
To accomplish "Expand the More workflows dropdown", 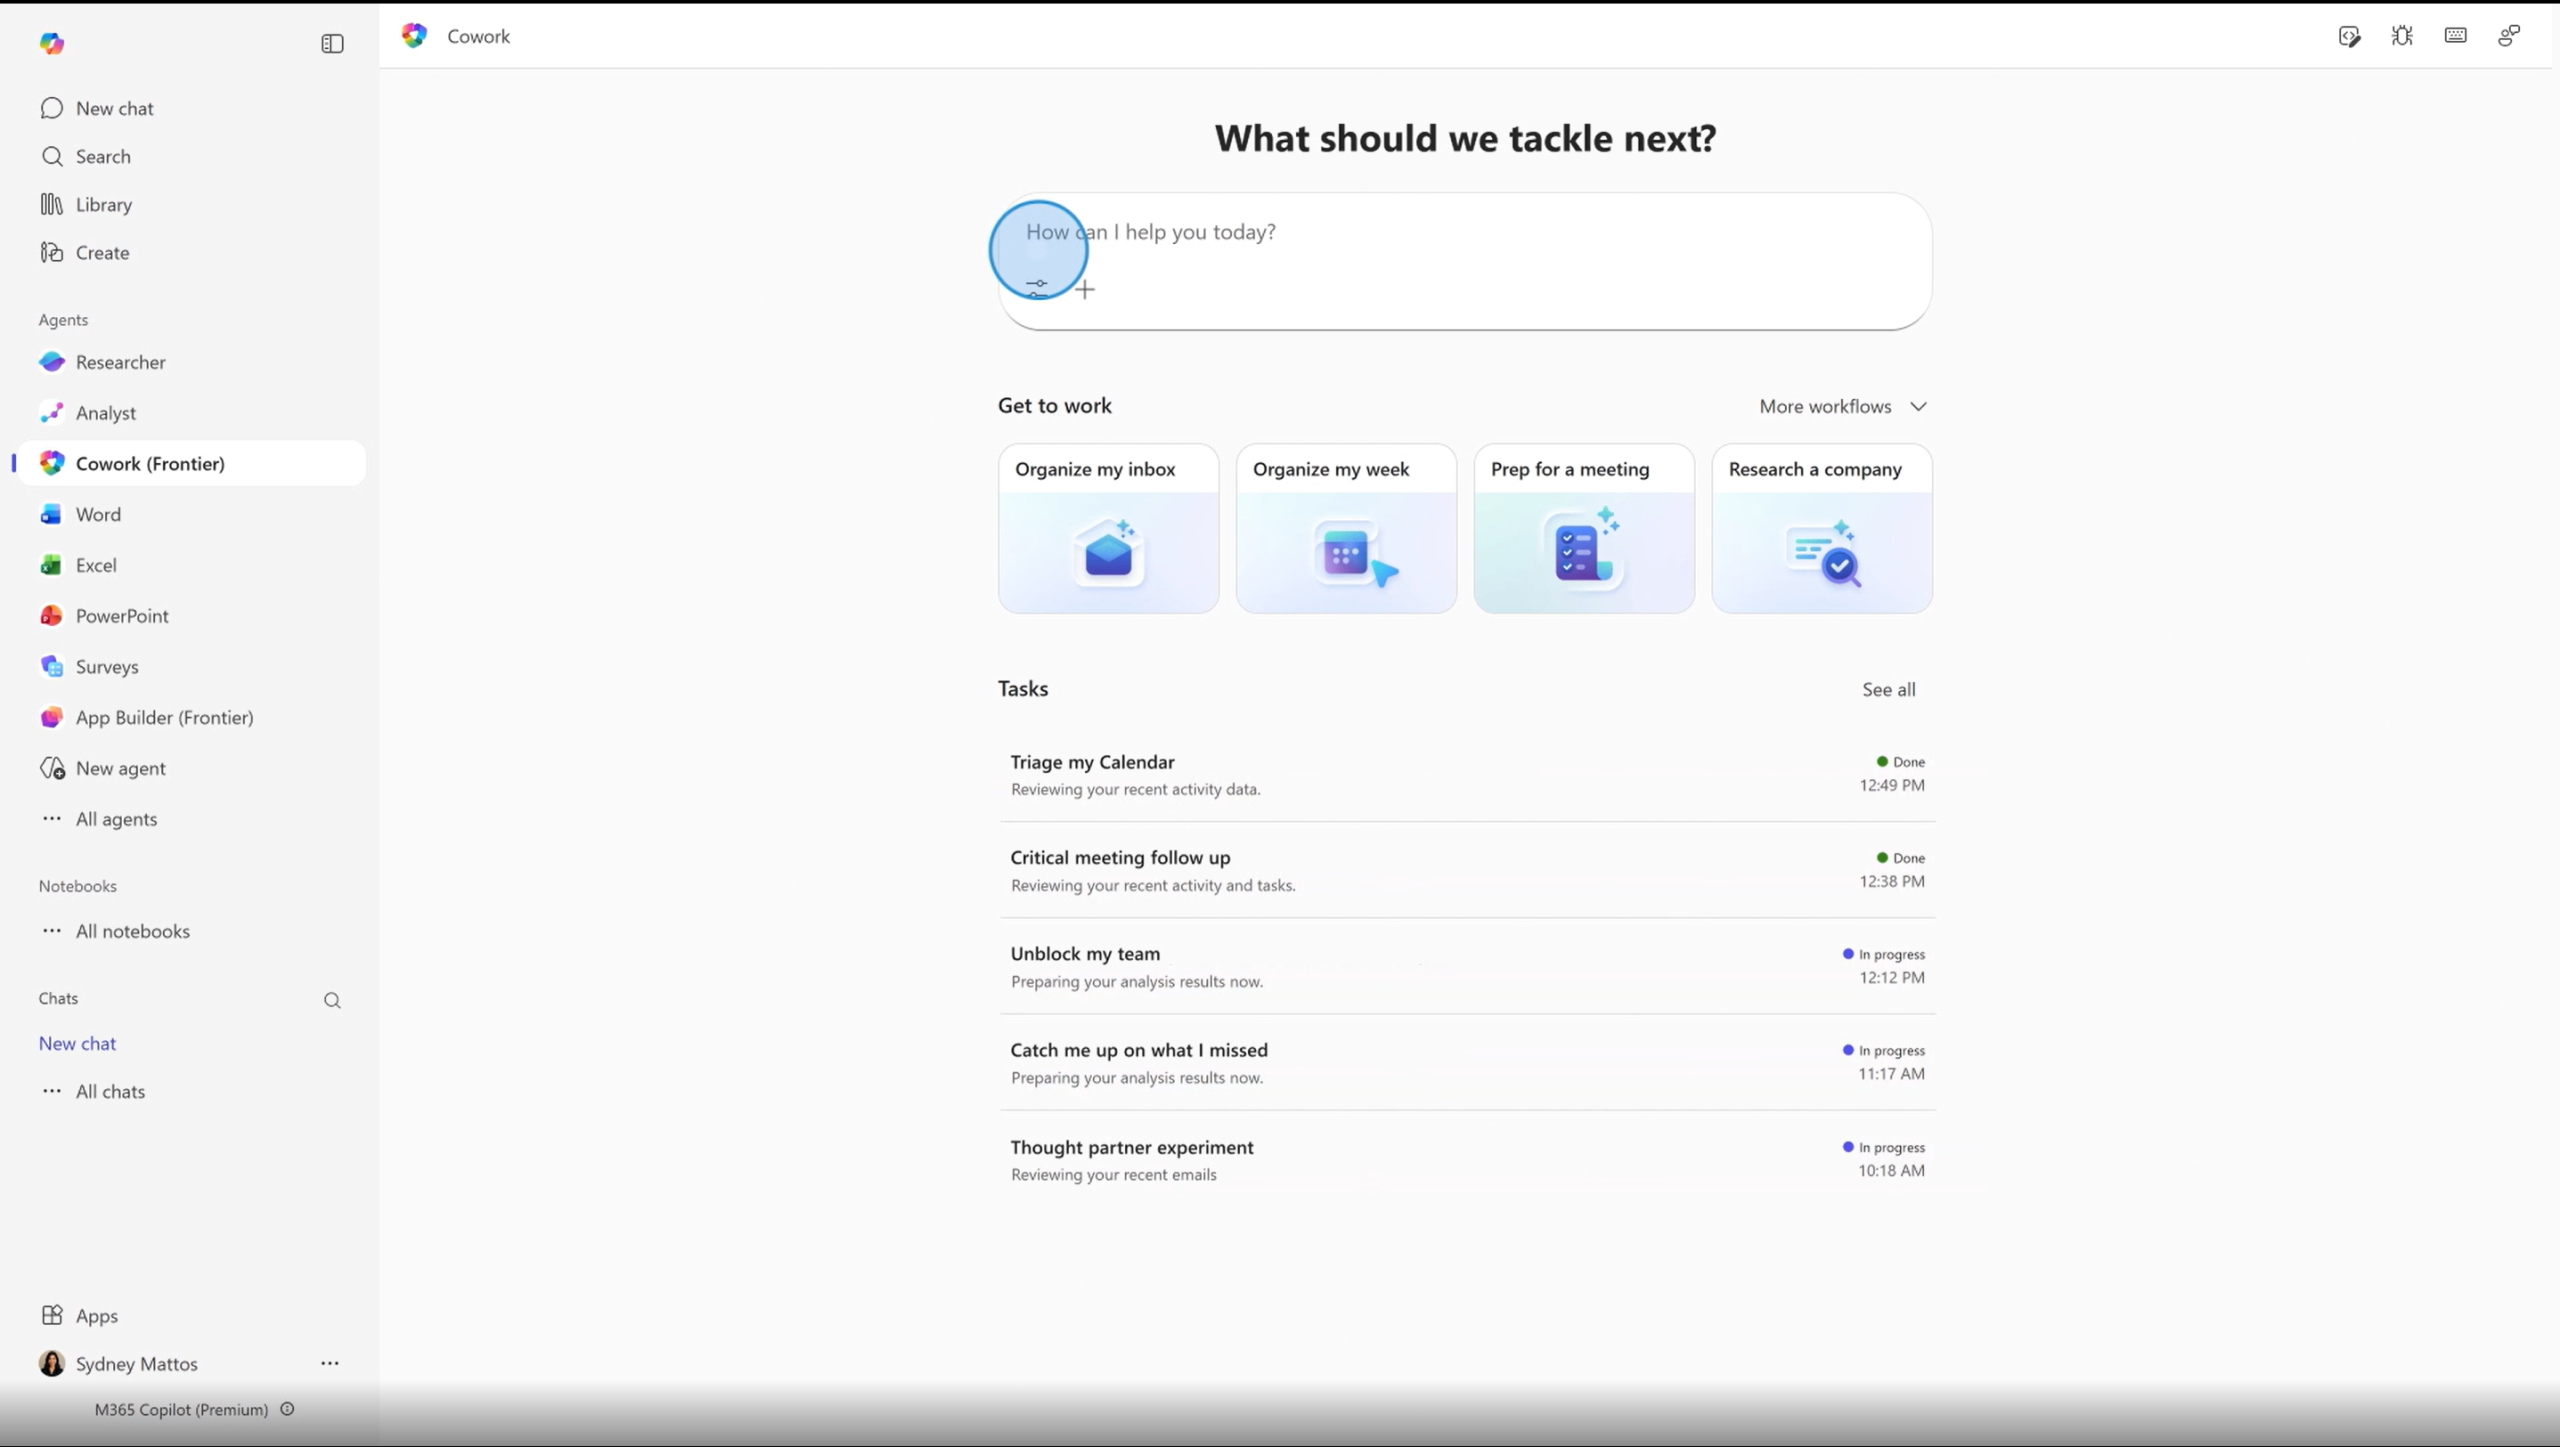I will (1843, 406).
